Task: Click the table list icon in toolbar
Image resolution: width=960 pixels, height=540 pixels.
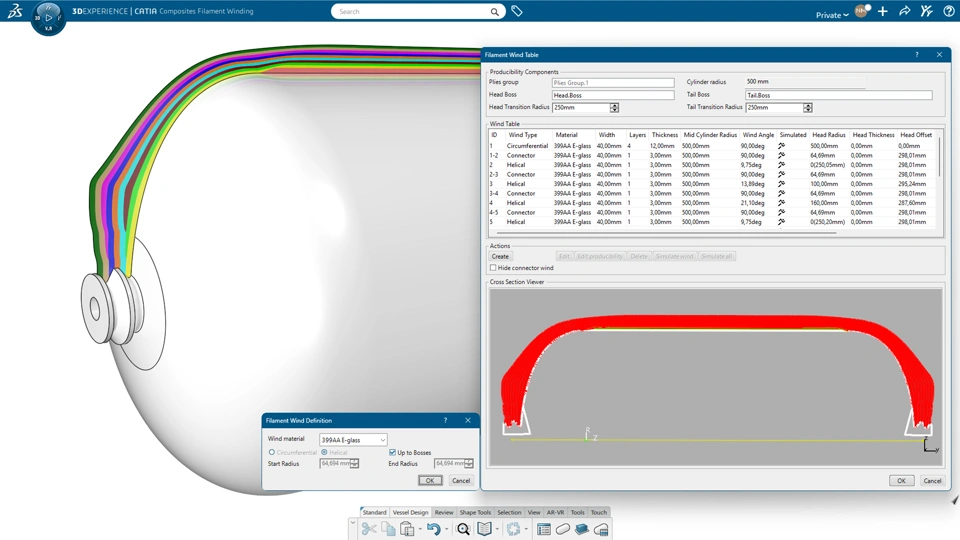Action: (544, 529)
